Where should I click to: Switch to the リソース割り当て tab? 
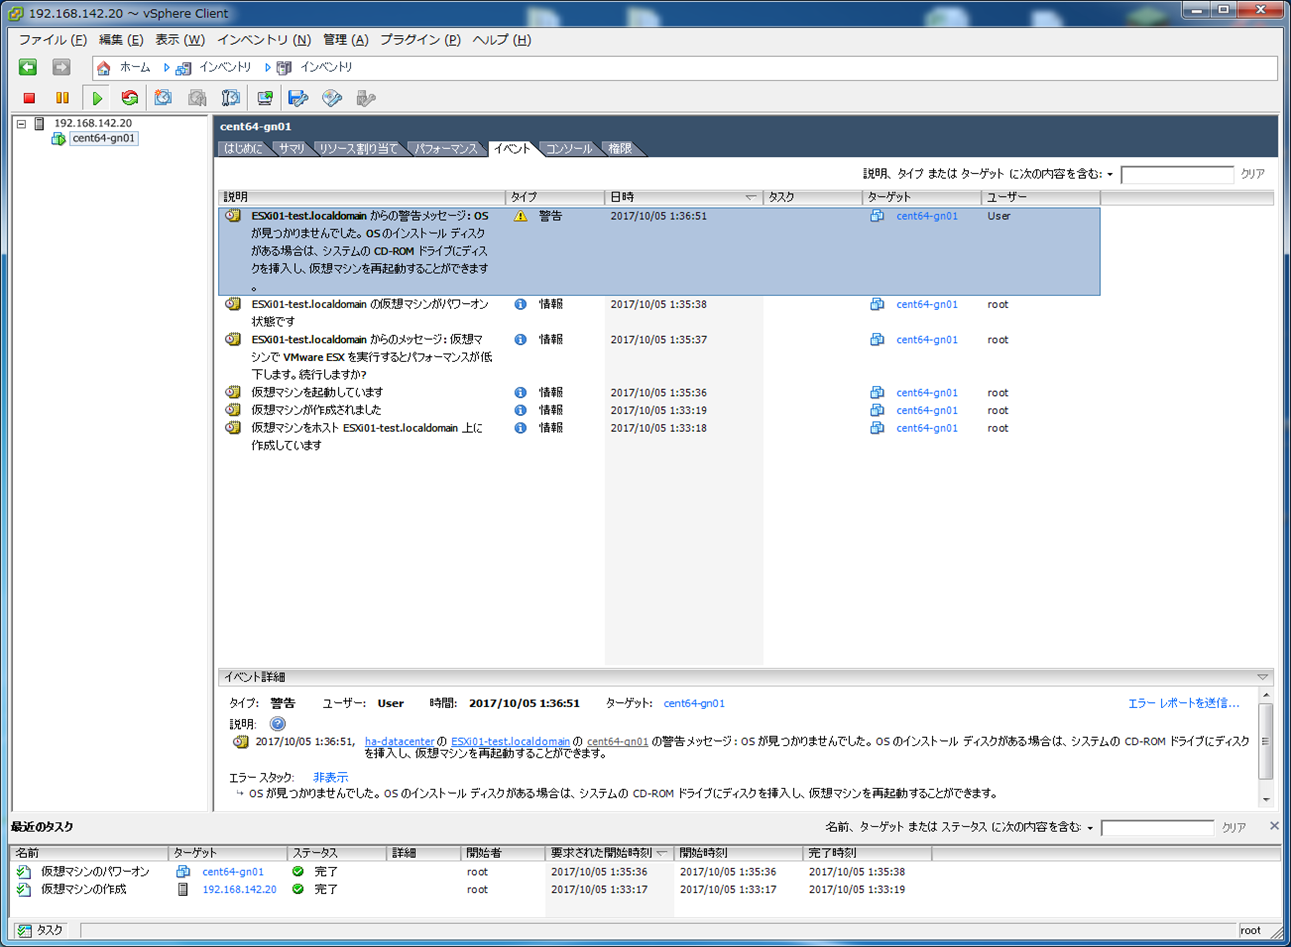[x=358, y=149]
